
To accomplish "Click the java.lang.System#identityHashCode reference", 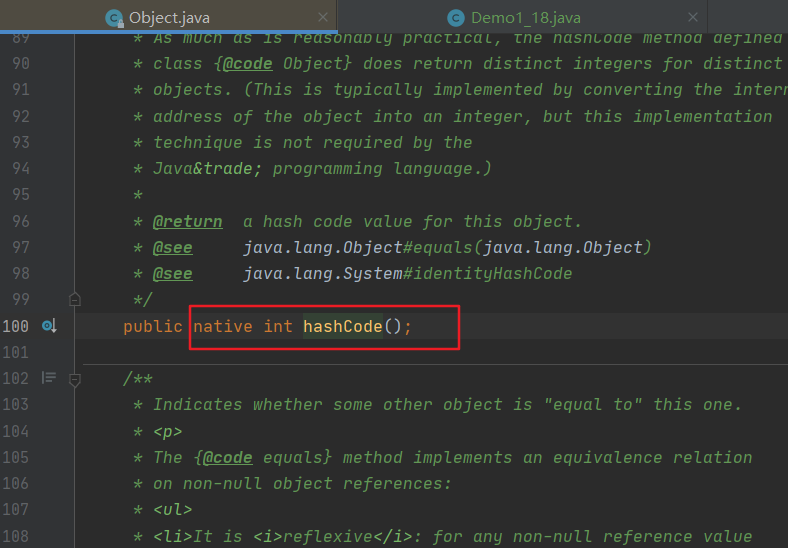I will (x=407, y=273).
